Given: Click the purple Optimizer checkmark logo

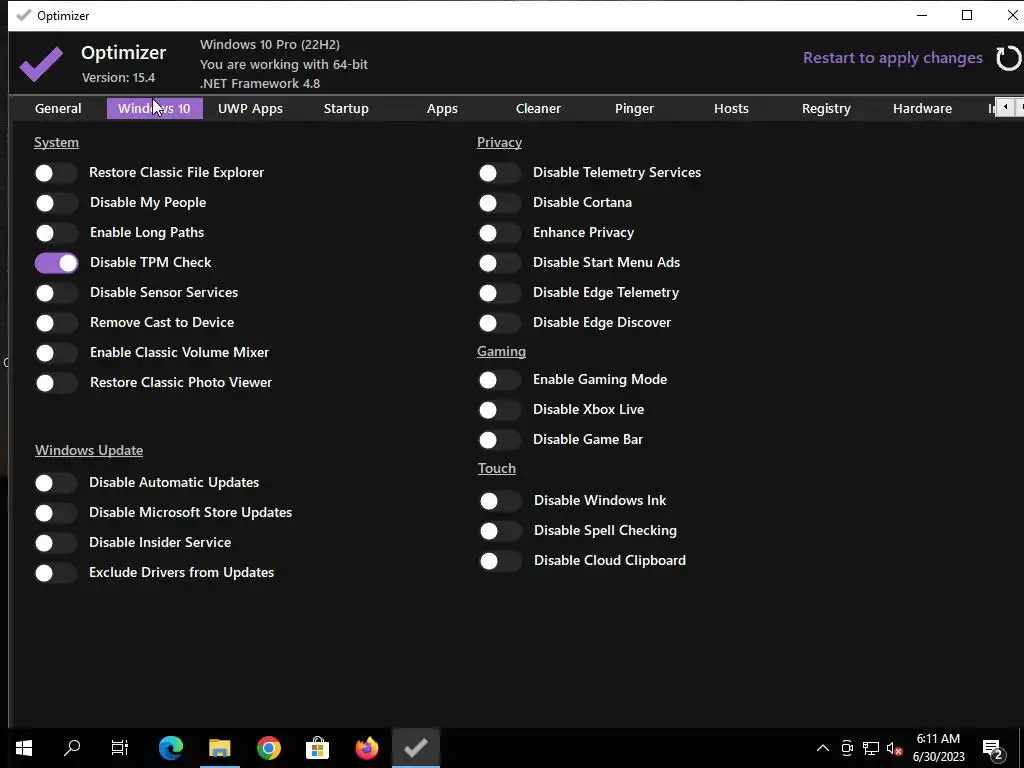Looking at the screenshot, I should [41, 63].
